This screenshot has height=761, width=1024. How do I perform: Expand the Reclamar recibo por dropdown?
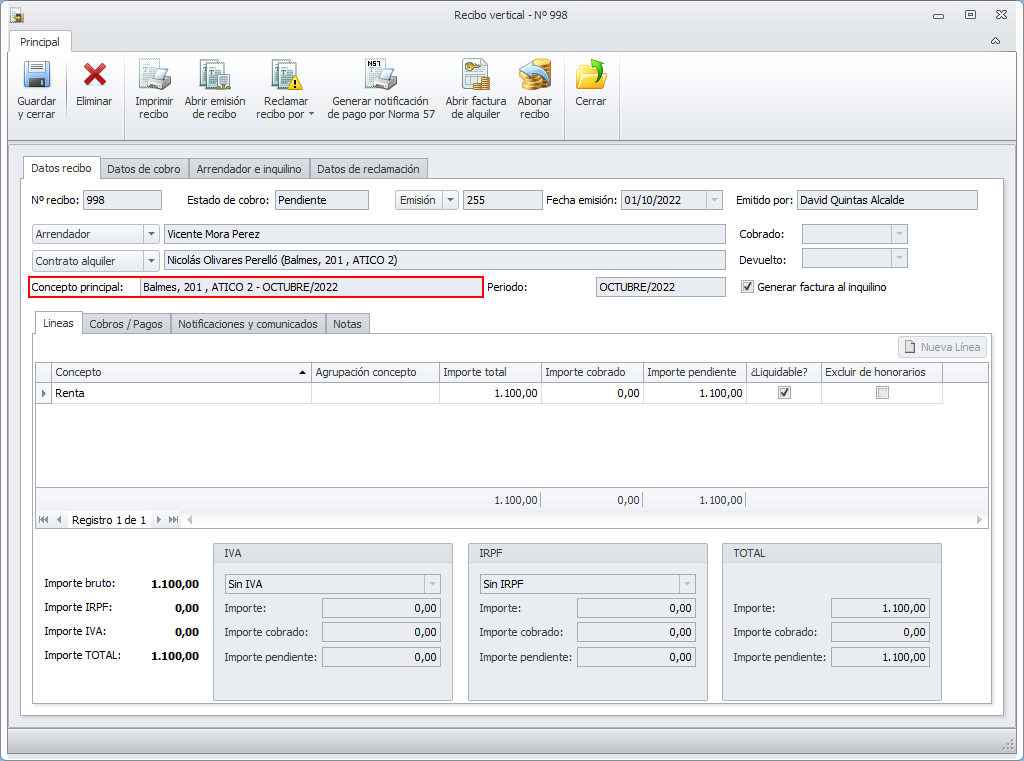point(286,107)
